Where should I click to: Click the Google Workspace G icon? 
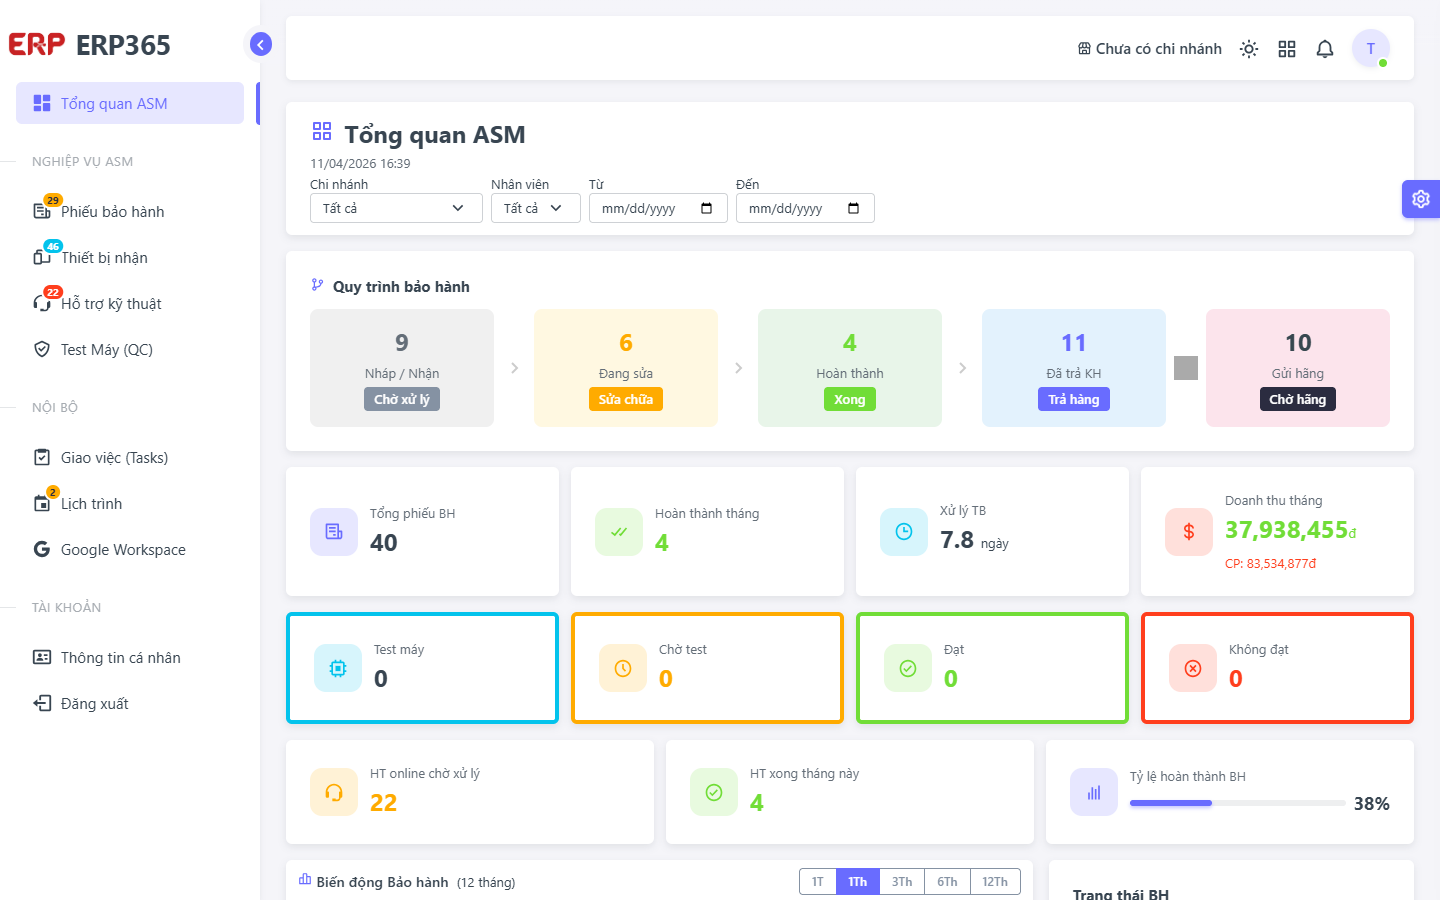pos(42,549)
